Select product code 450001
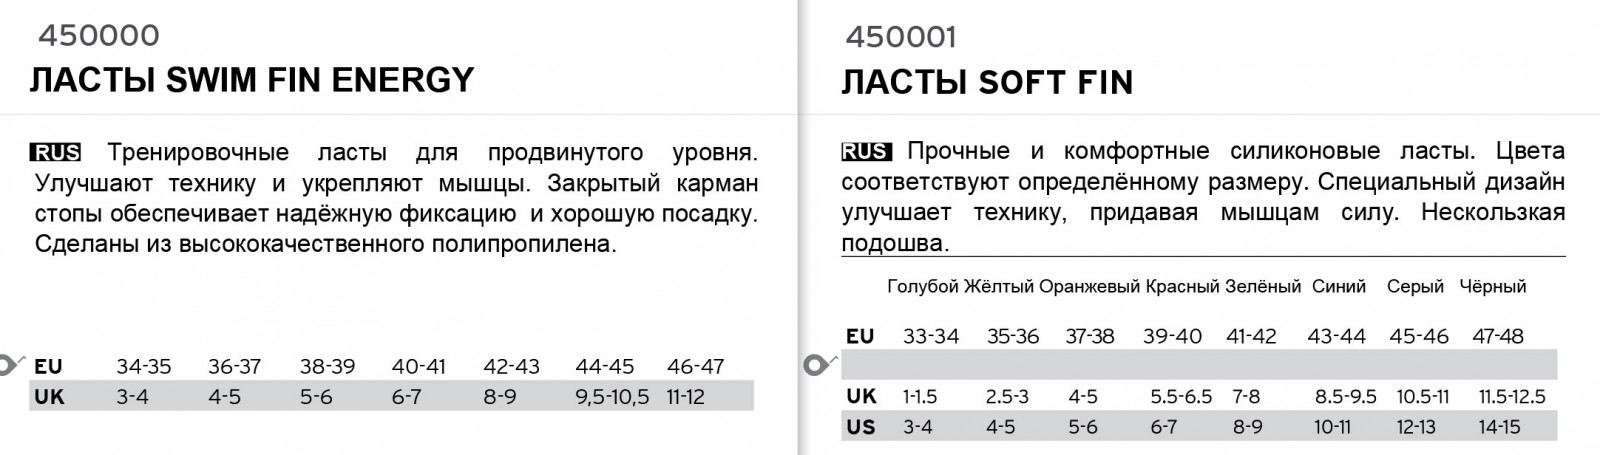Image resolution: width=1600 pixels, height=455 pixels. click(901, 37)
